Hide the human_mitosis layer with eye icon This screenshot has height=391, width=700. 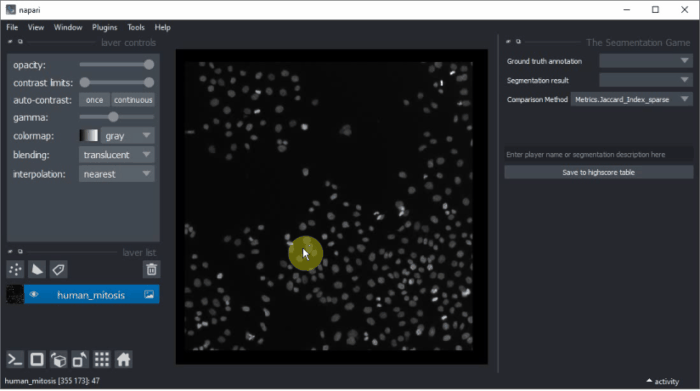click(34, 295)
